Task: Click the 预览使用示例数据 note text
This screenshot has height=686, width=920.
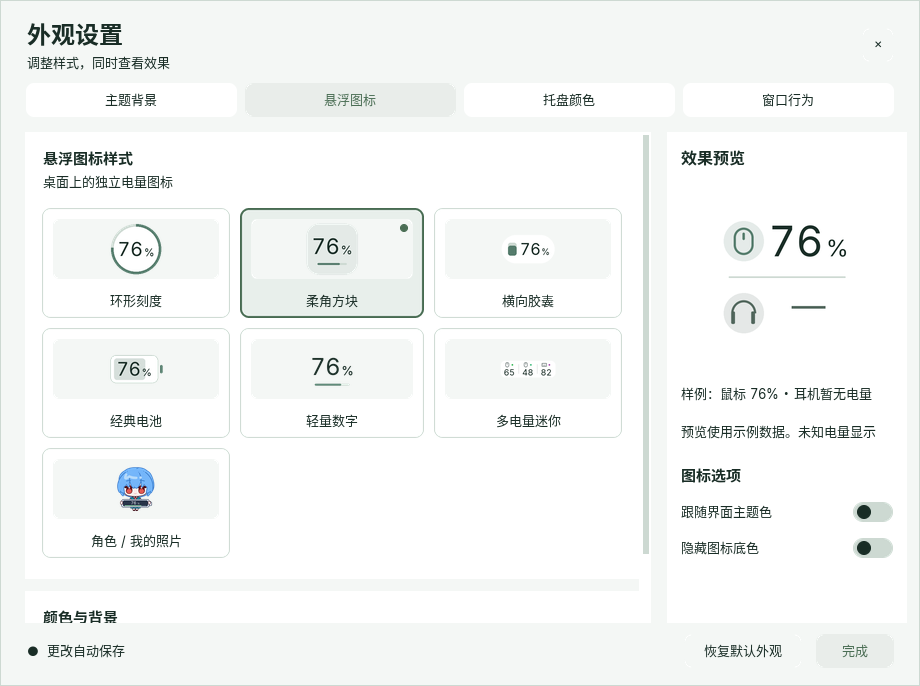Action: (x=778, y=432)
